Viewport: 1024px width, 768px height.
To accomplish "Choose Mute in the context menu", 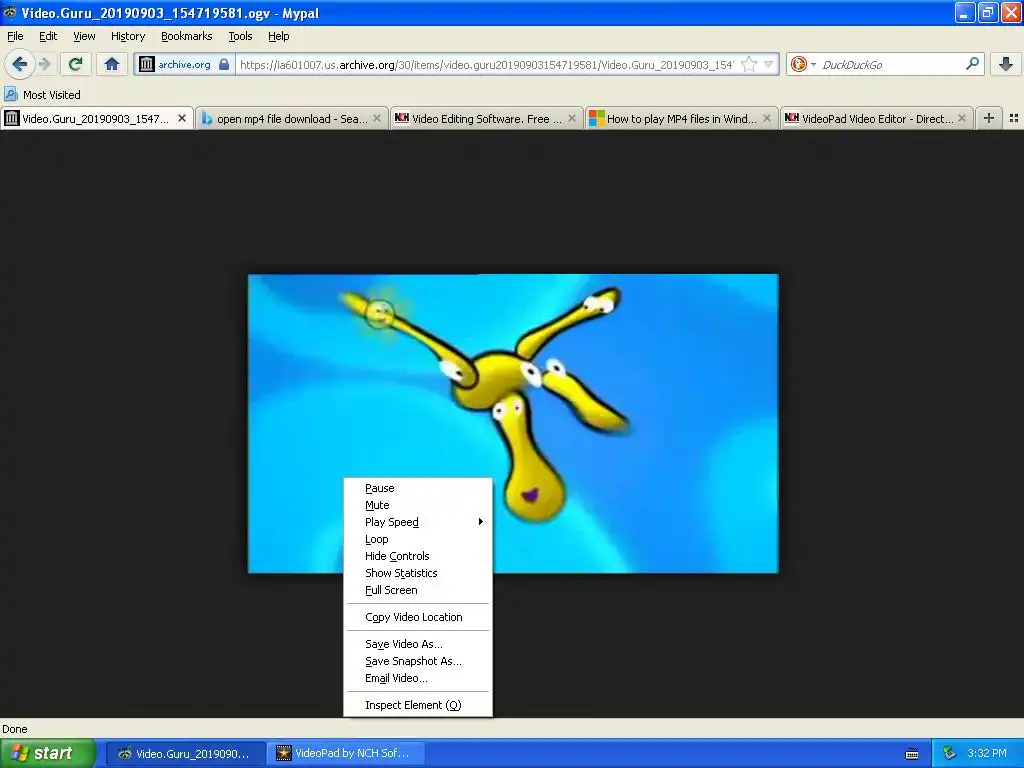I will 418,505.
